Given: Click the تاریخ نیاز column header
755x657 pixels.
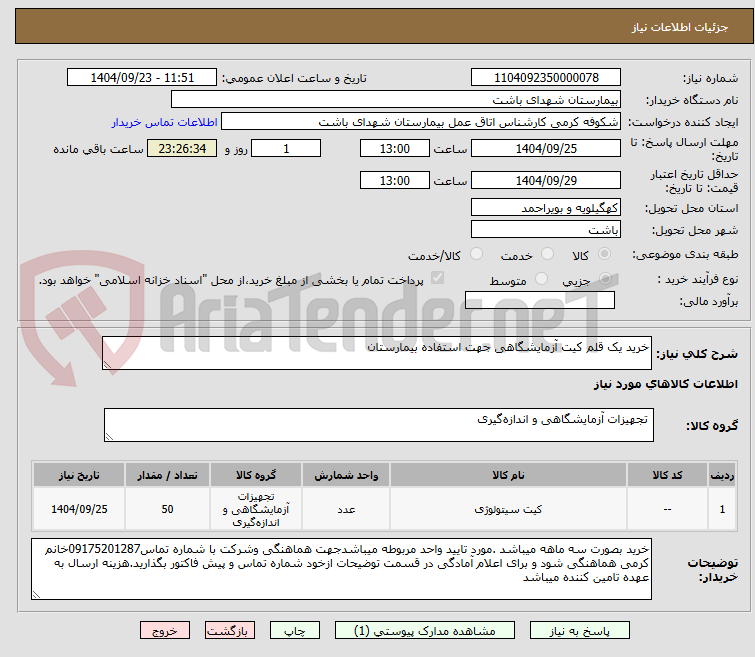Looking at the screenshot, I should coord(79,475).
